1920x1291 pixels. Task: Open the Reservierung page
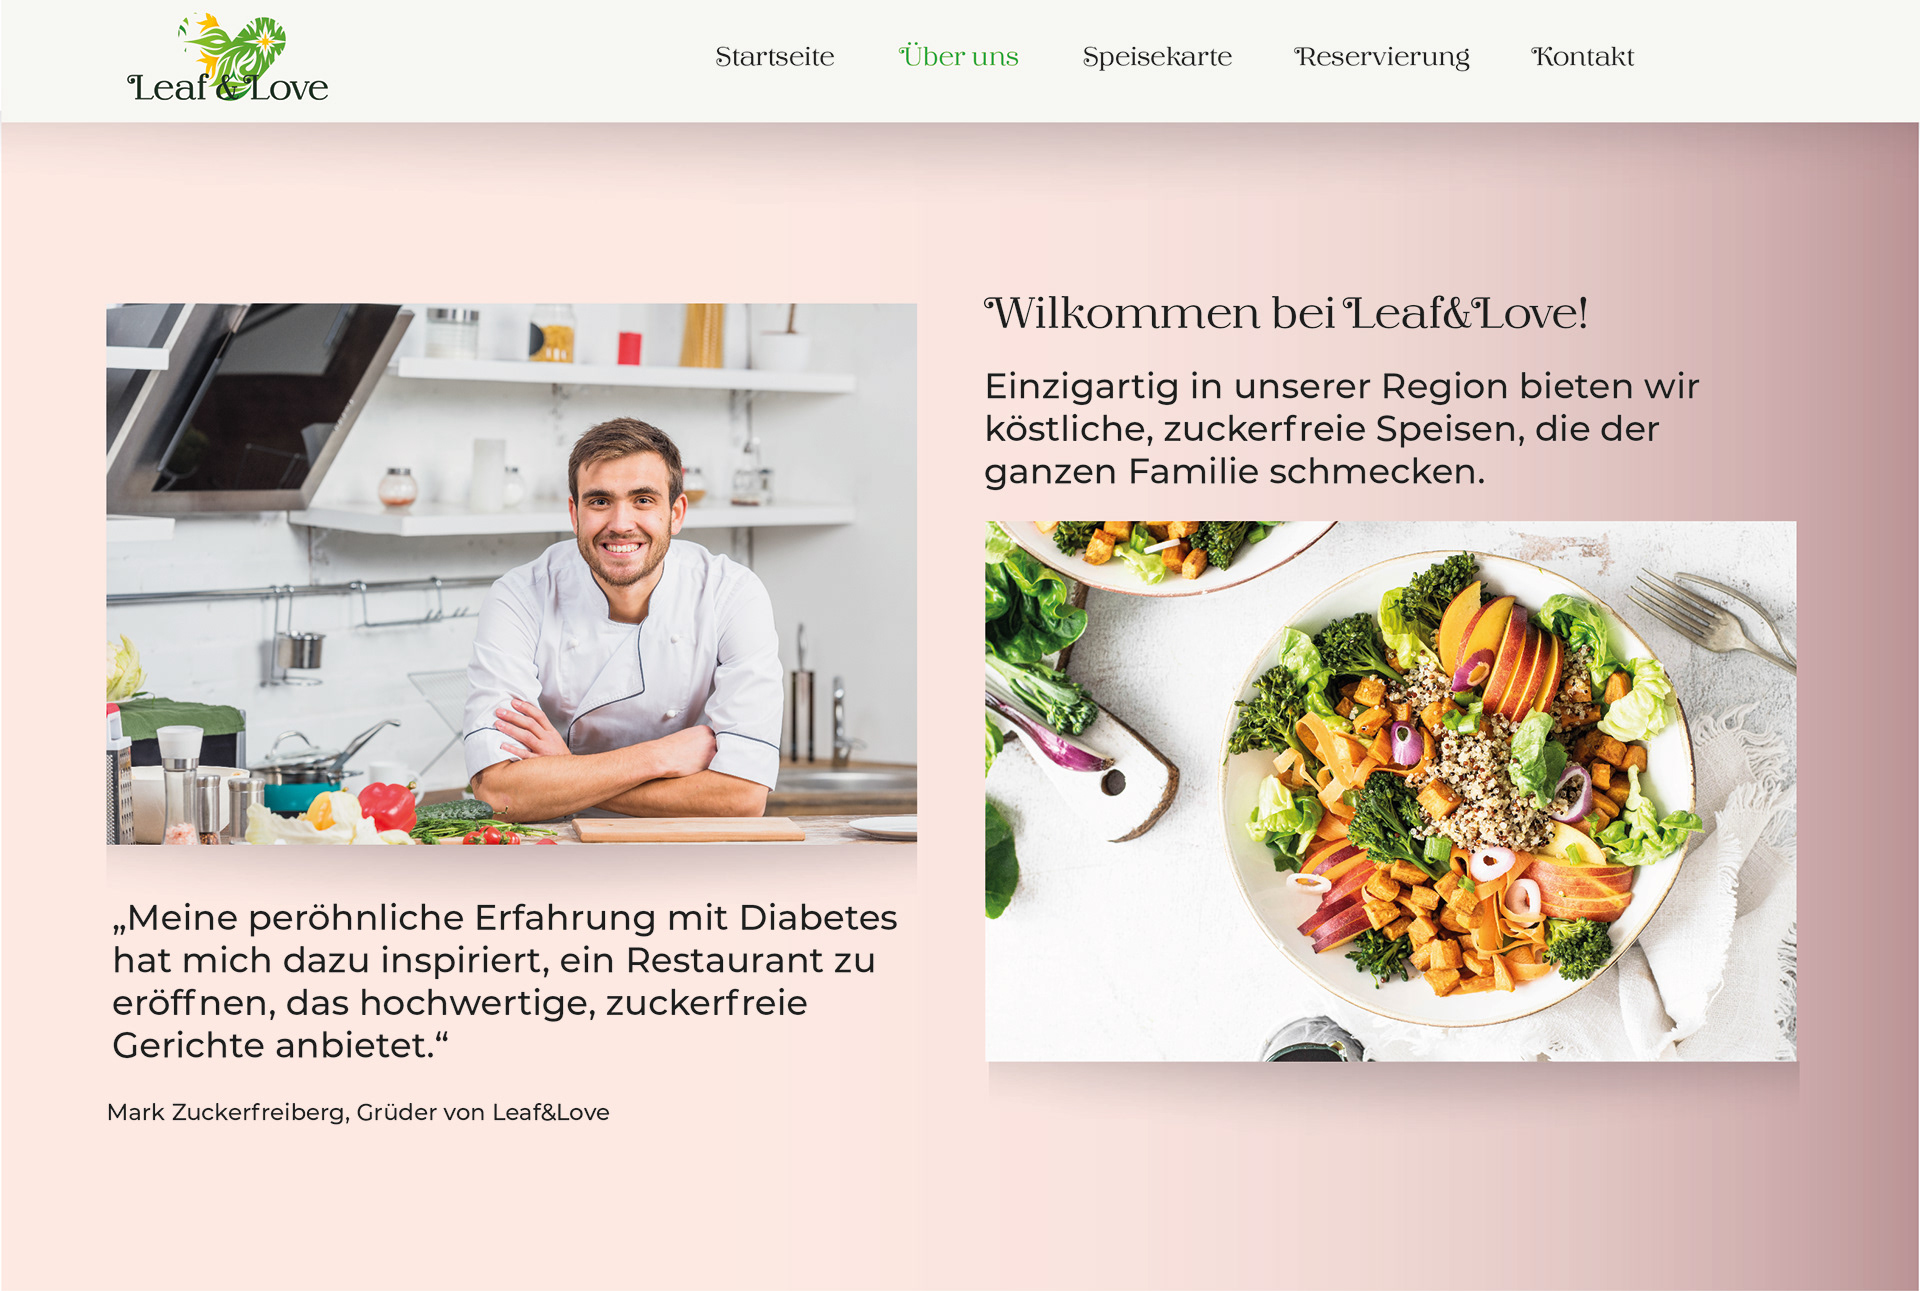[x=1381, y=58]
